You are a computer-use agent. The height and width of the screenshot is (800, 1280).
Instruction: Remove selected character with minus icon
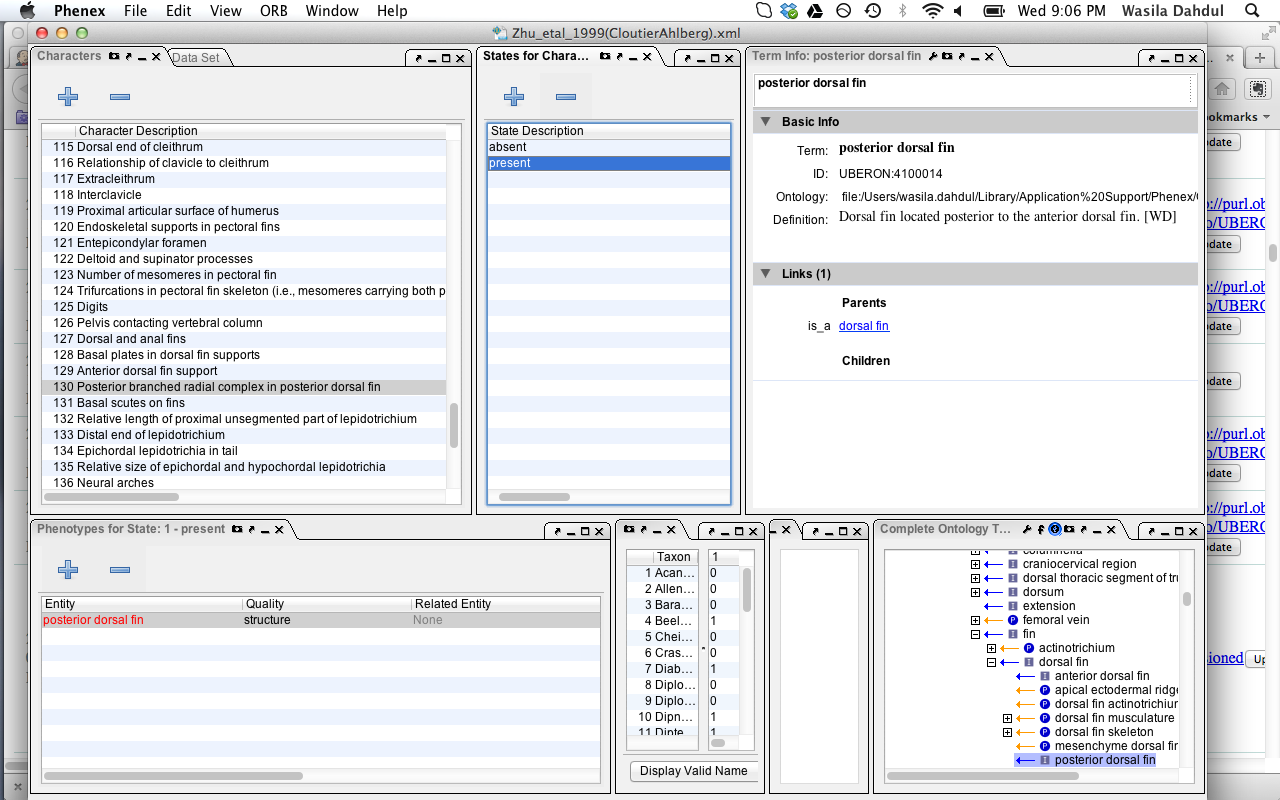coord(120,97)
